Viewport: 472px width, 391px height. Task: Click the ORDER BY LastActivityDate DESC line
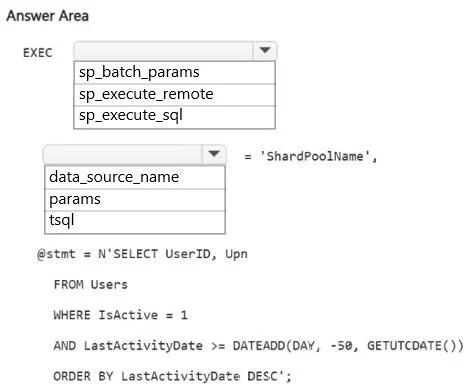[x=172, y=376]
